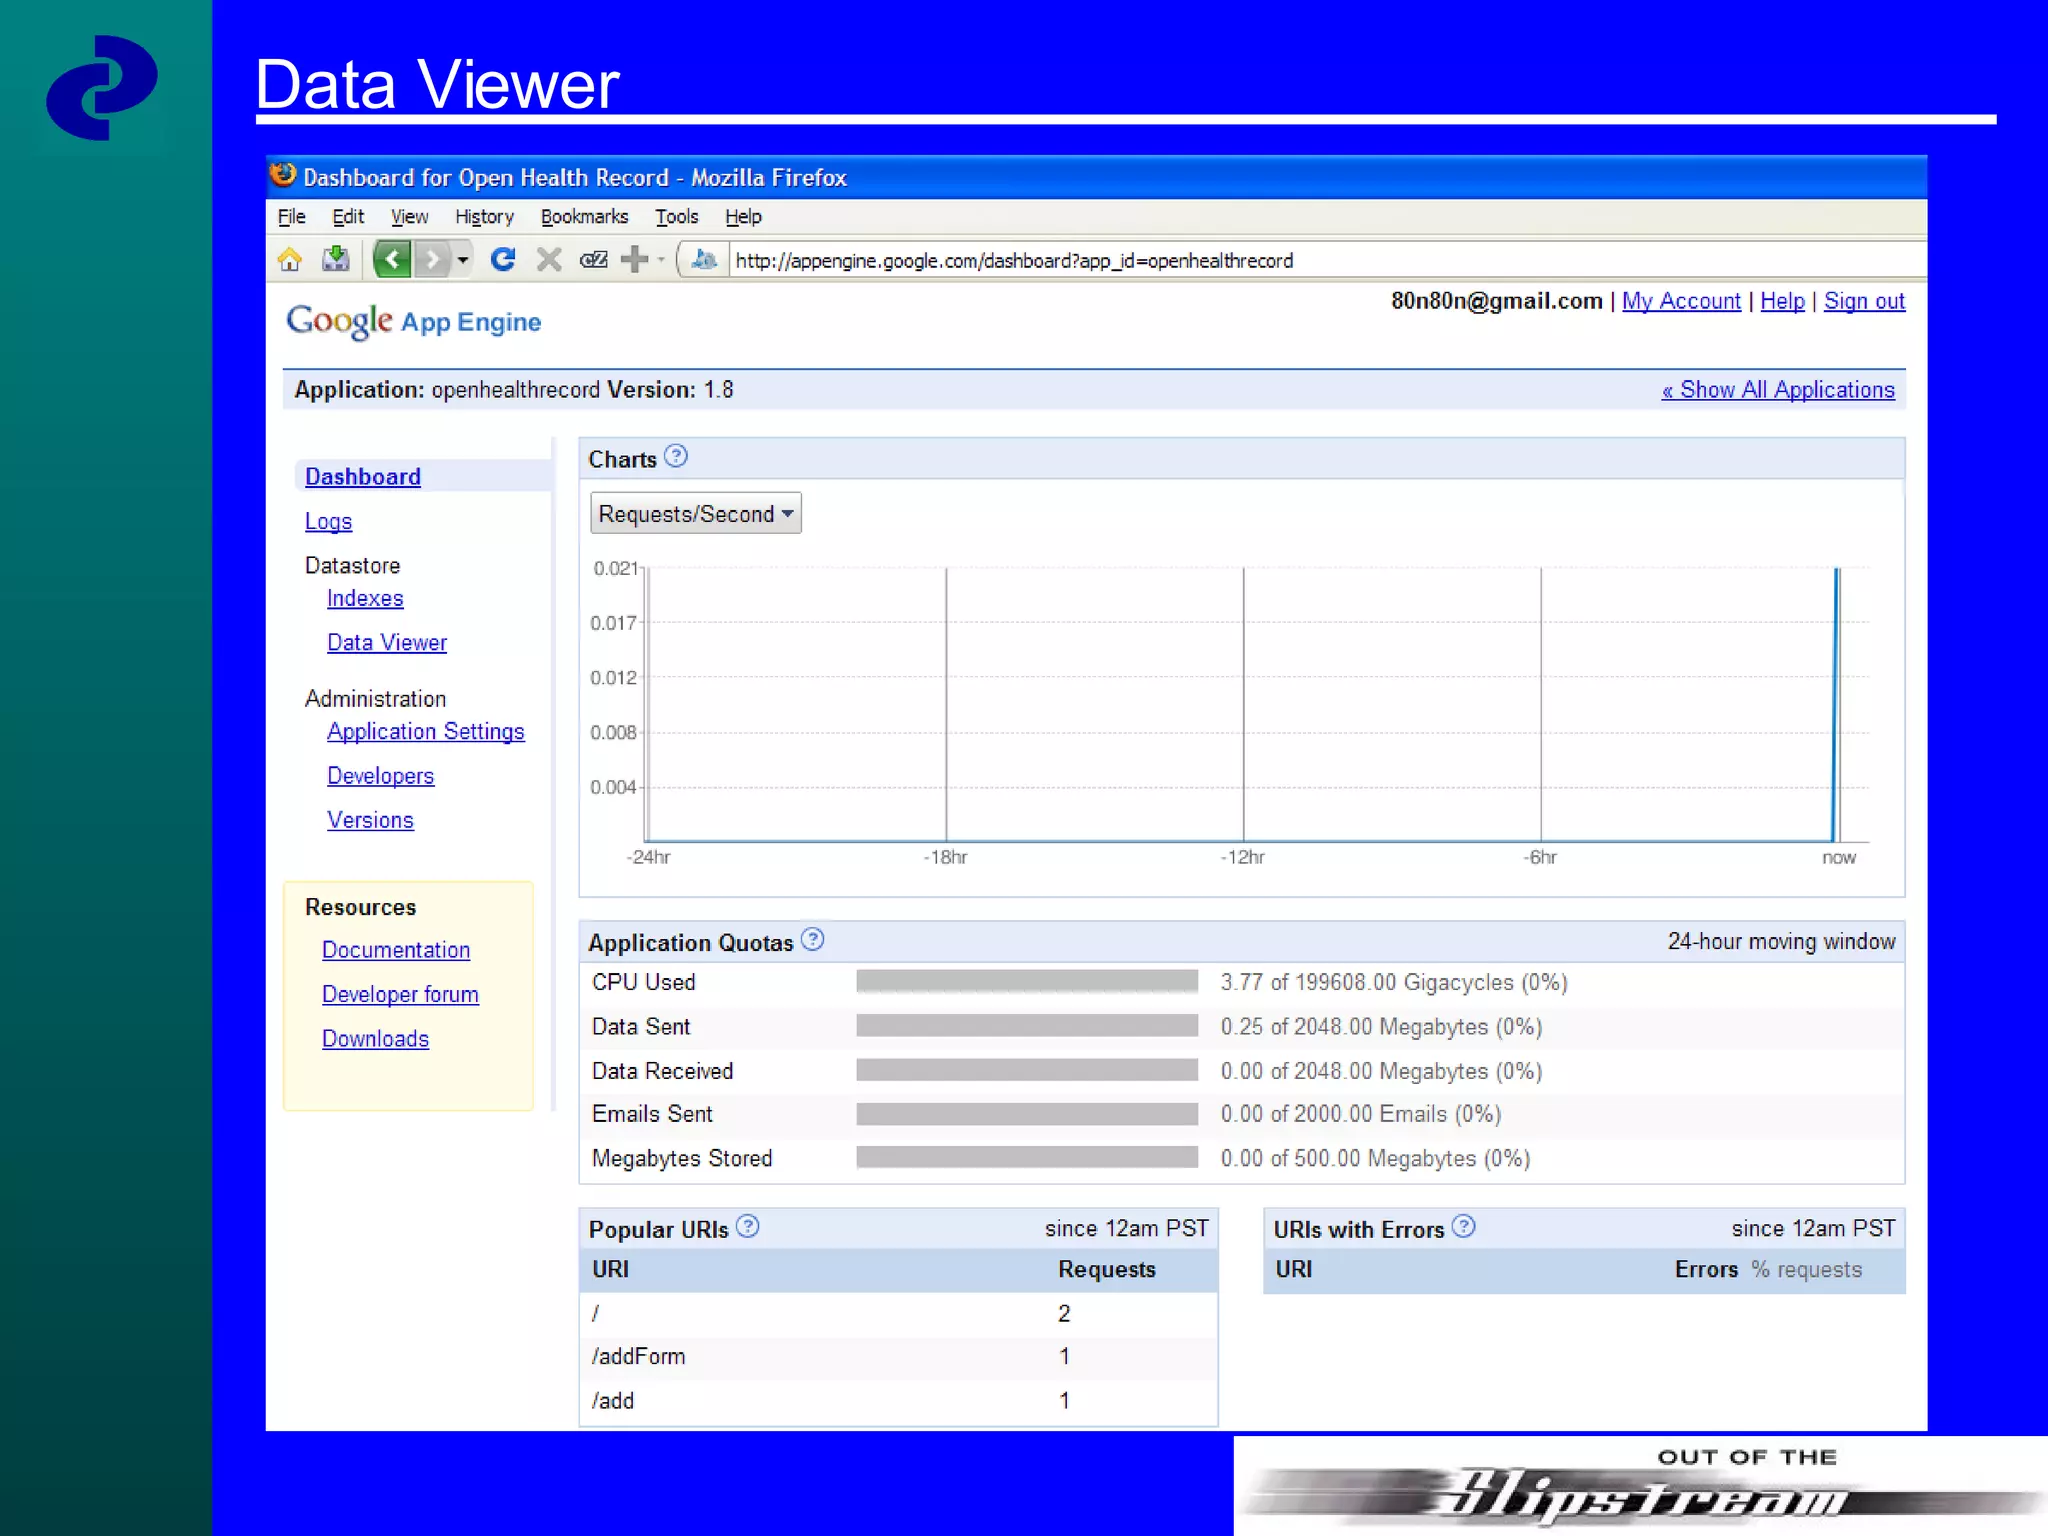Click the '3.77 of 199608.00 Gigacycles (0%)' value
The height and width of the screenshot is (1536, 2048).
1394,982
